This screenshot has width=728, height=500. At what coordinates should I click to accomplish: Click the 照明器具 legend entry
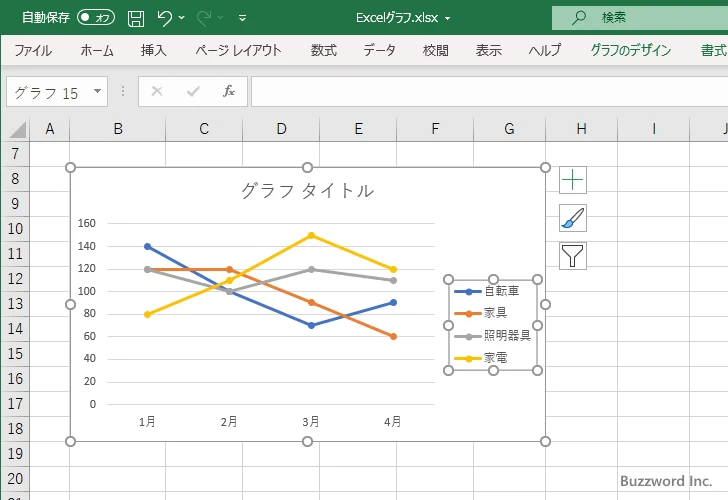coord(493,336)
